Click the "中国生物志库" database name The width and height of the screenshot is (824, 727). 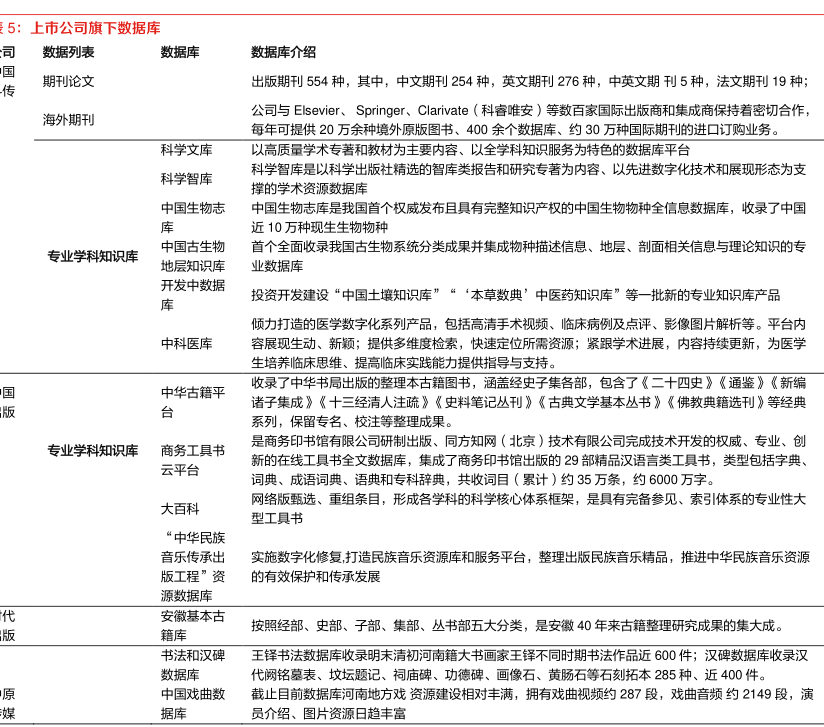tap(193, 218)
